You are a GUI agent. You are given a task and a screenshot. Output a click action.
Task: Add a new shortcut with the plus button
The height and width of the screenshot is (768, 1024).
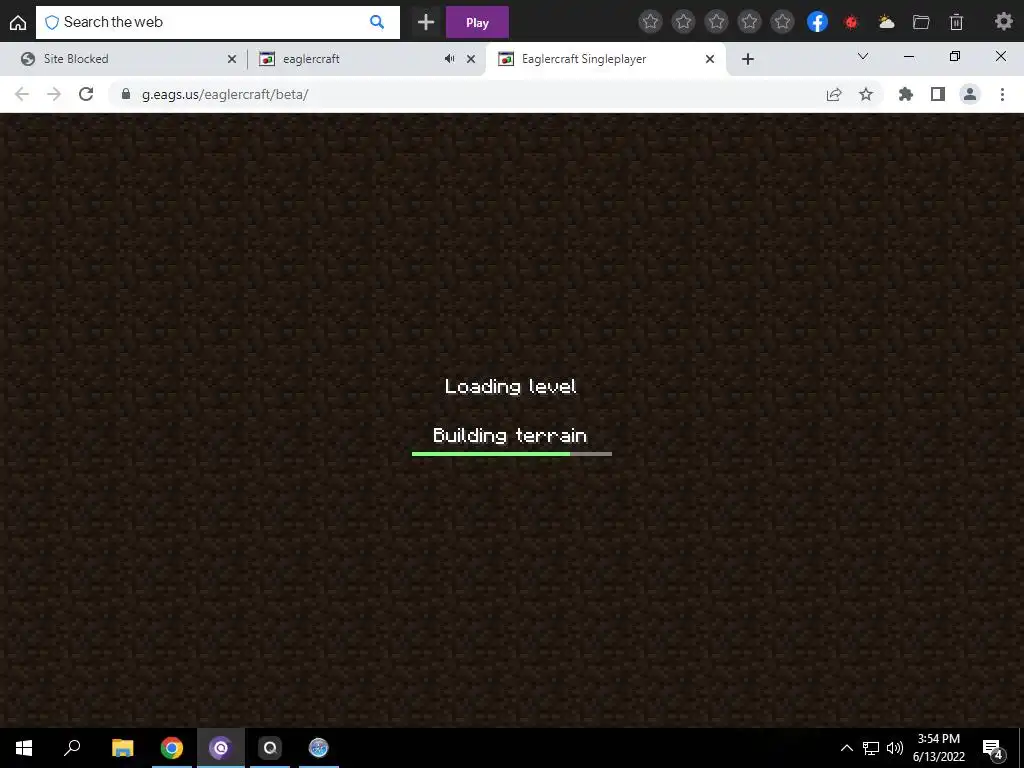pos(426,22)
